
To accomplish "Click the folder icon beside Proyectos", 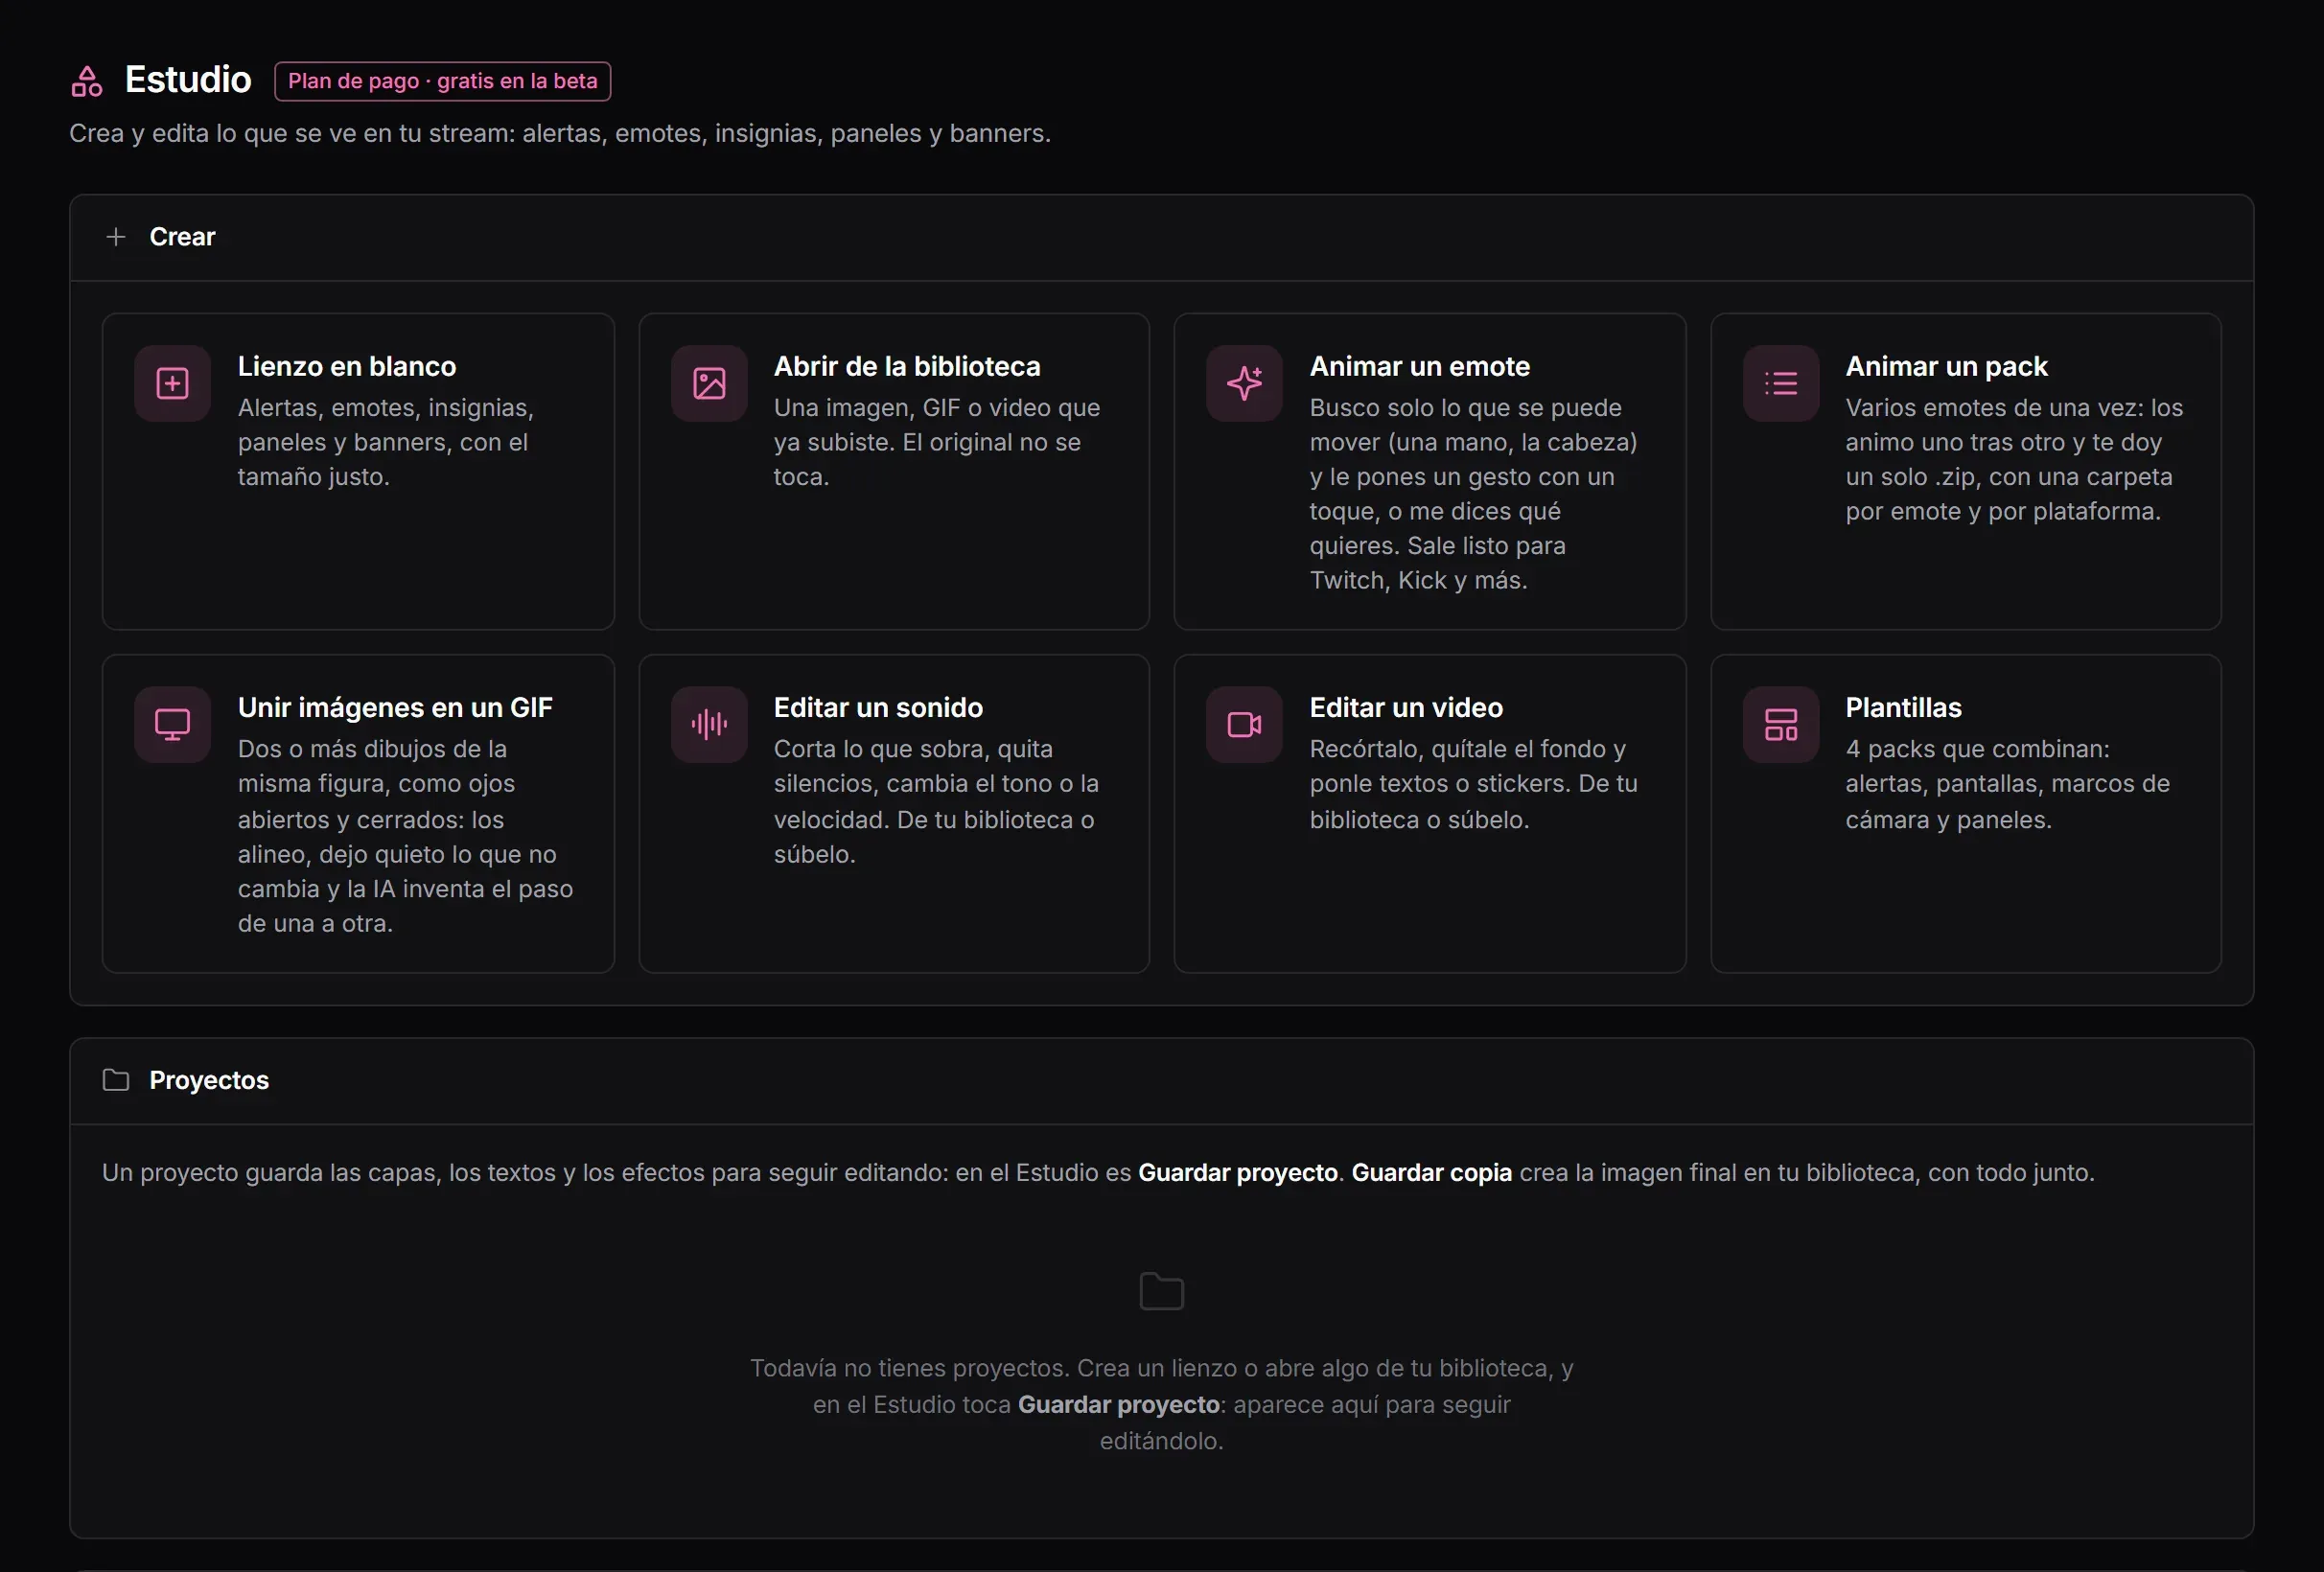I will coord(116,1080).
